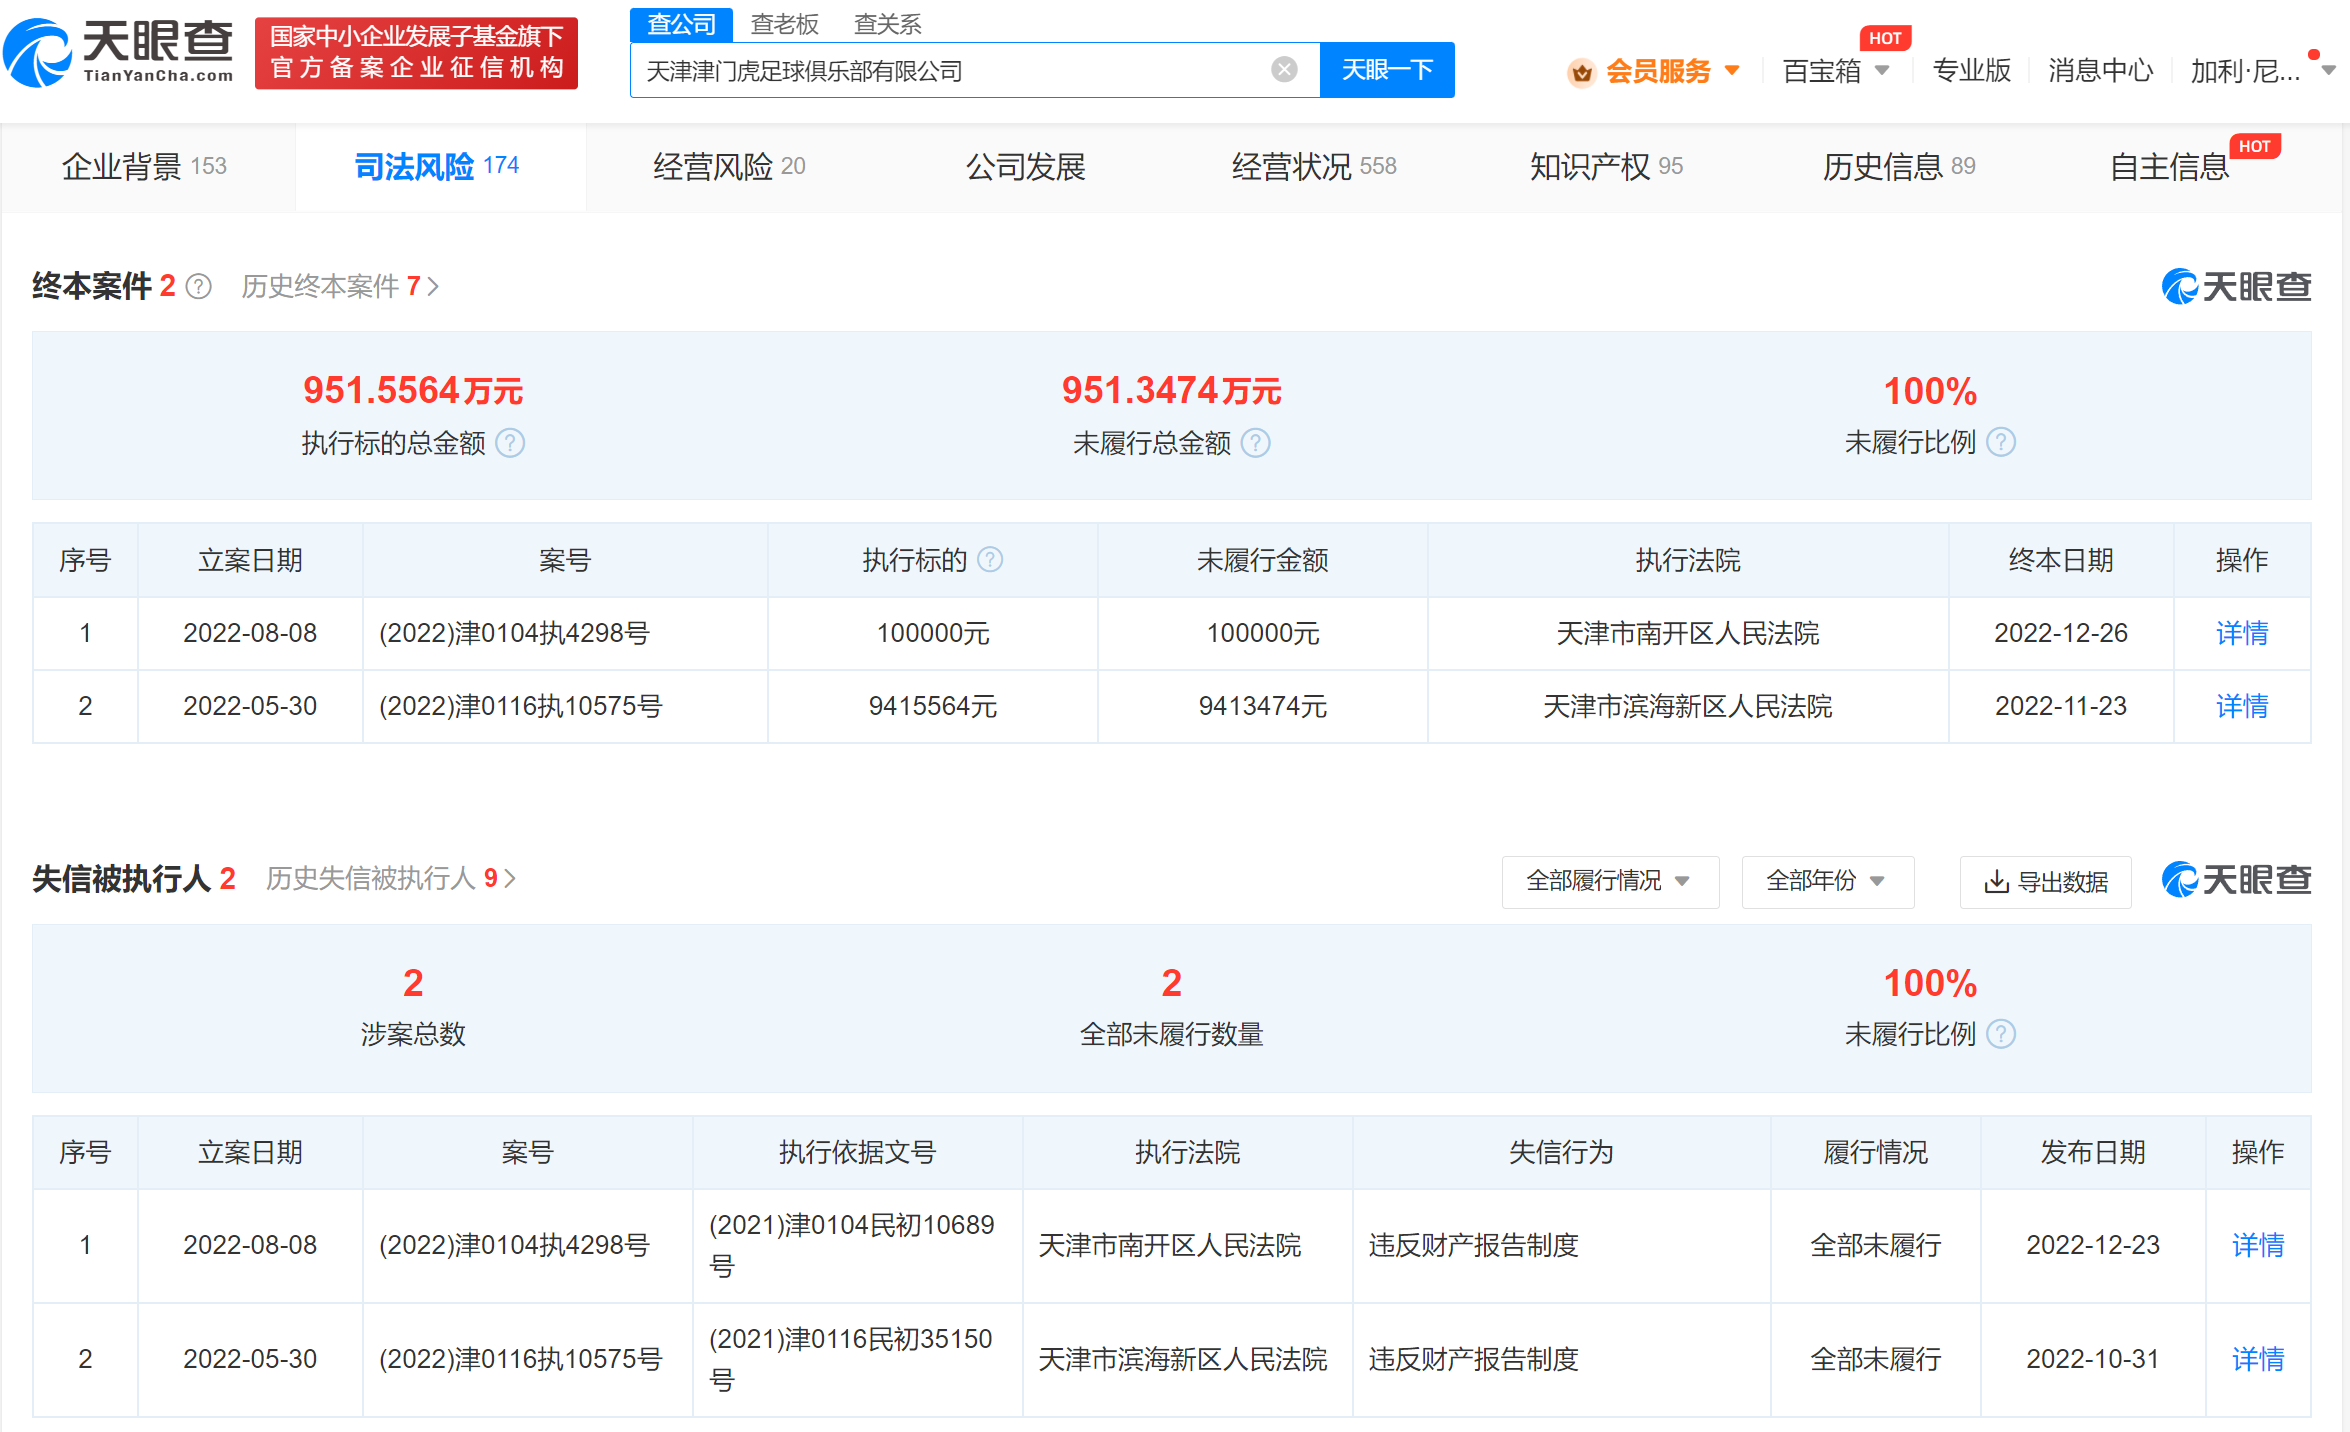
Task: Open the help tooltip beside 执行标的总金额
Action: (512, 443)
